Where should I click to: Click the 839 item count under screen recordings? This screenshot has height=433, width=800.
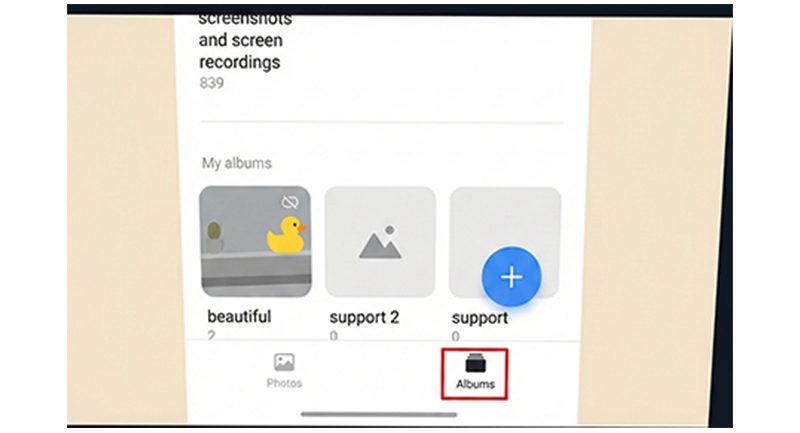(x=211, y=83)
